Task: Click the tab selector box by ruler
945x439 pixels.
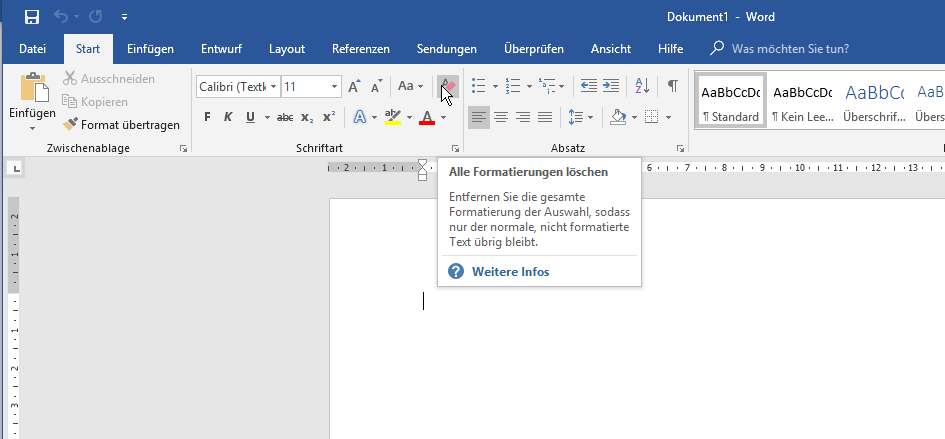Action: click(x=15, y=168)
